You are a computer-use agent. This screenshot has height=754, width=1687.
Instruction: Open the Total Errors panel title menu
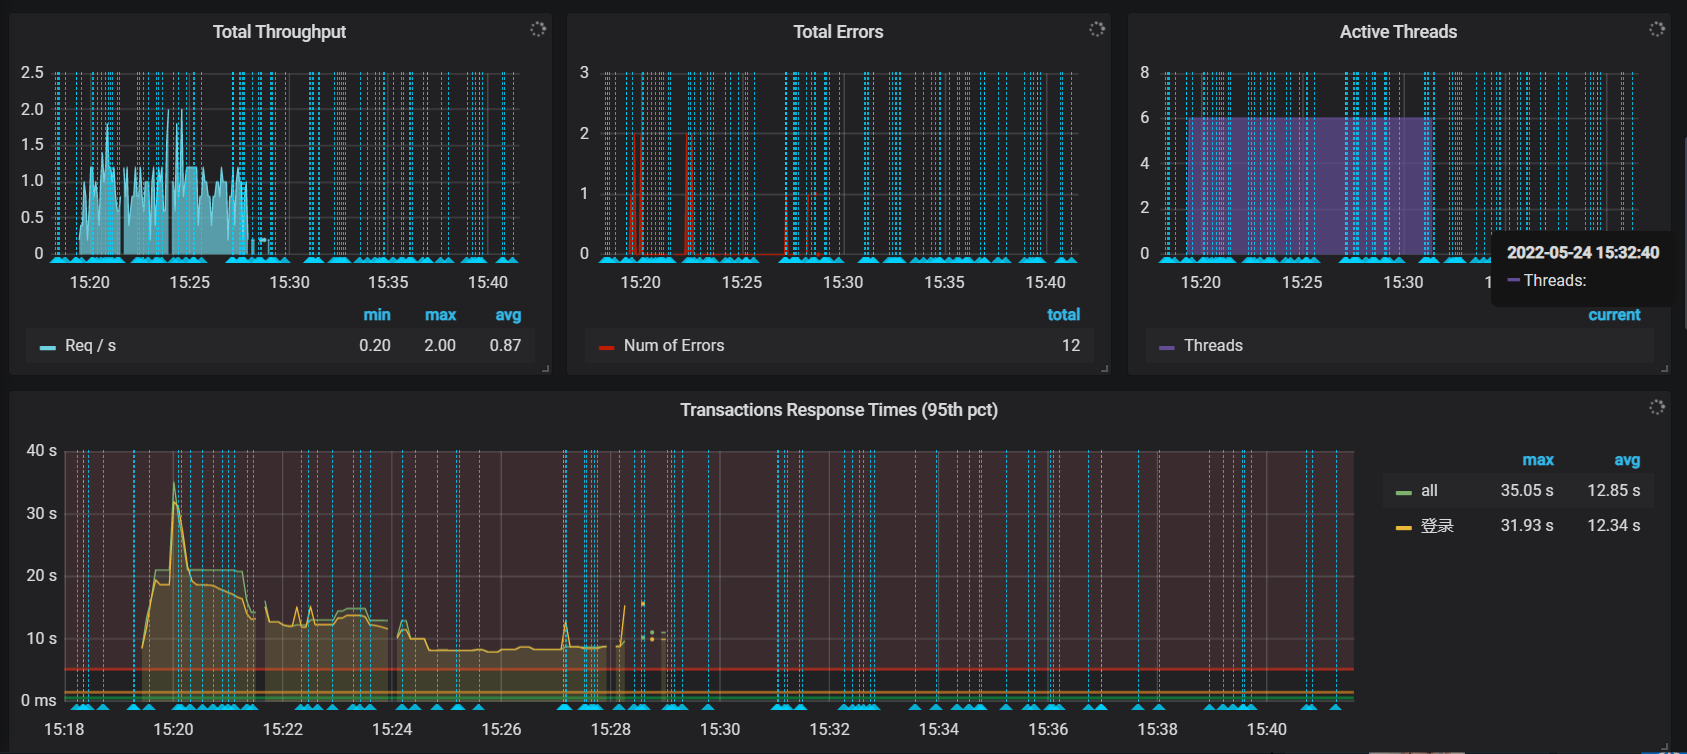click(838, 32)
